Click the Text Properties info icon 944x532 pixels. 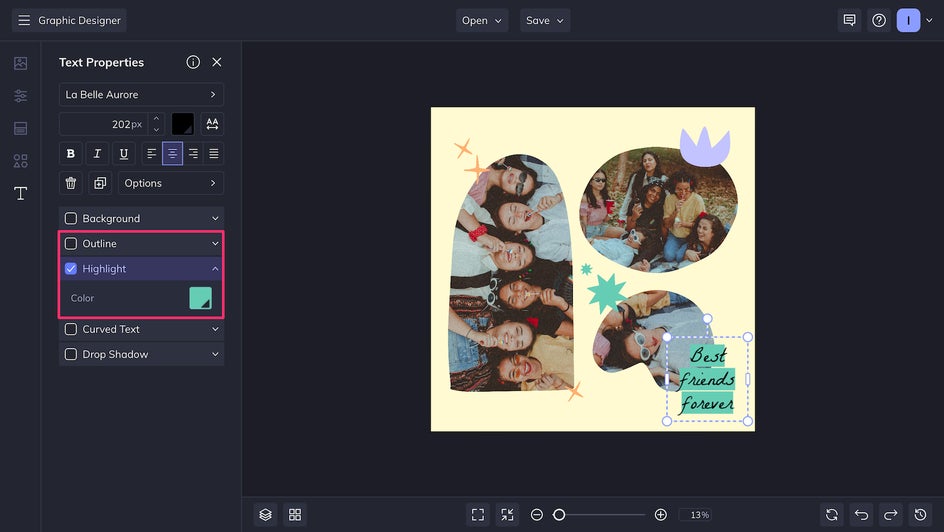tap(193, 62)
